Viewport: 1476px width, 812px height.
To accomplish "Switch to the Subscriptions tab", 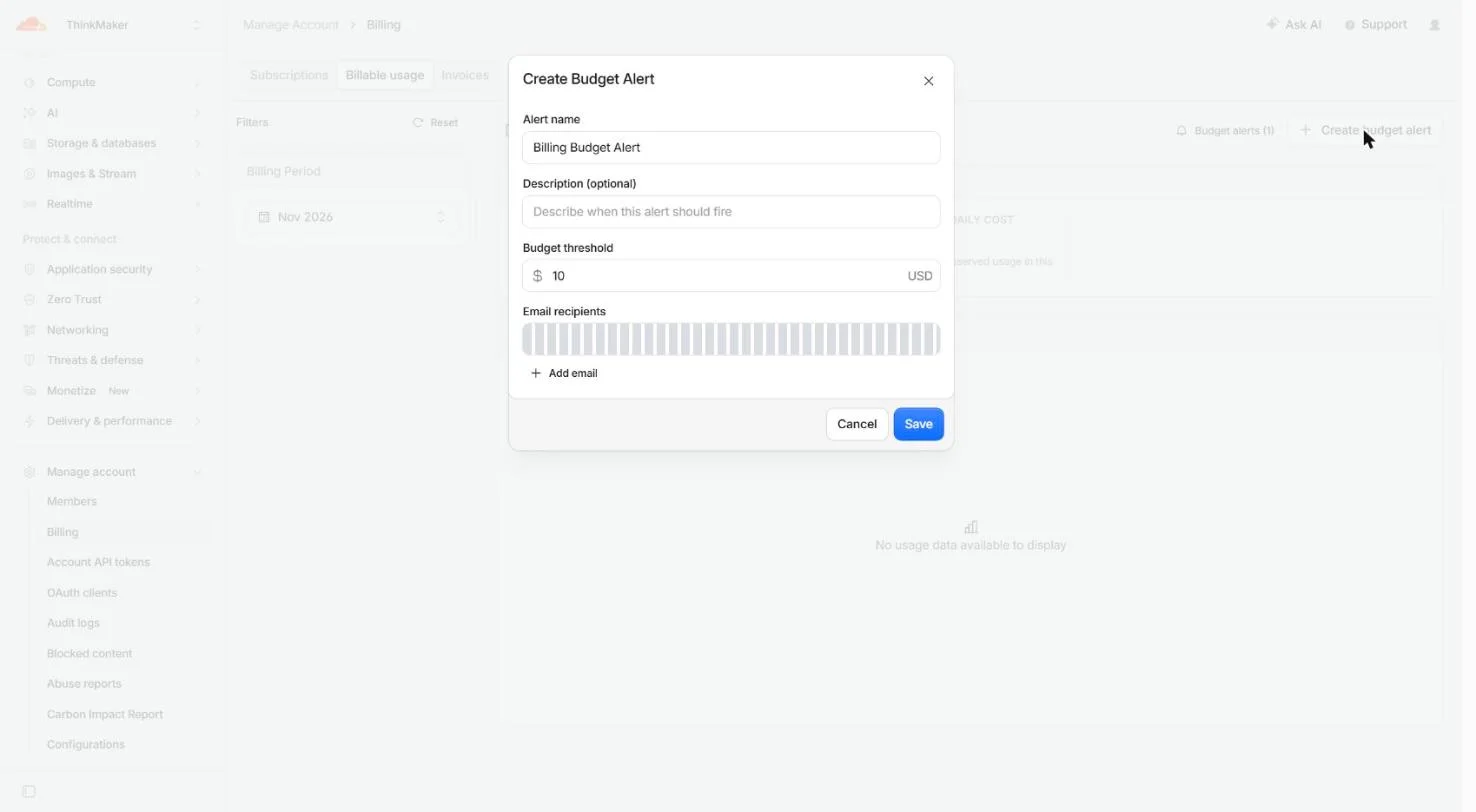I will pos(289,75).
